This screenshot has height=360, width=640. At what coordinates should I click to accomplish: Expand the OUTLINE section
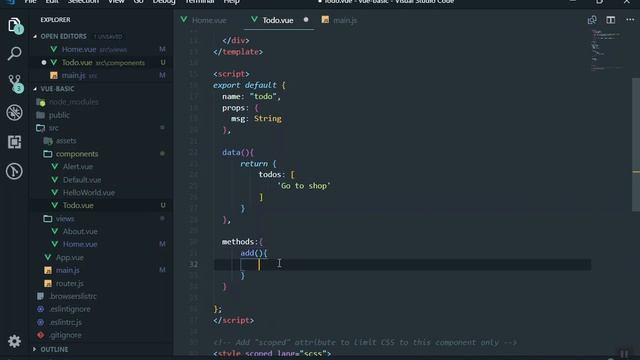click(54, 349)
